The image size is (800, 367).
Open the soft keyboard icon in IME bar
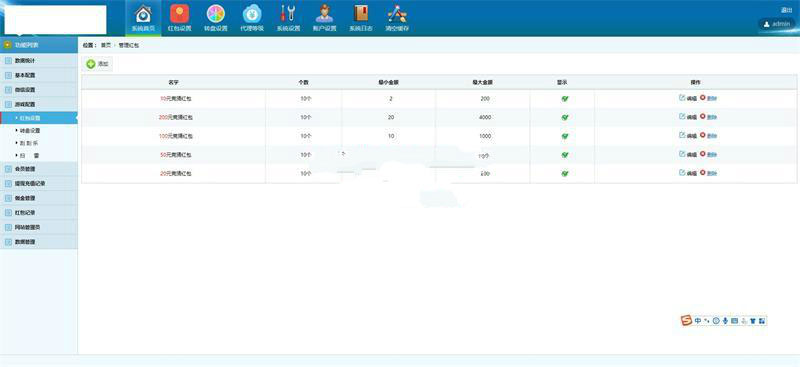(x=734, y=321)
